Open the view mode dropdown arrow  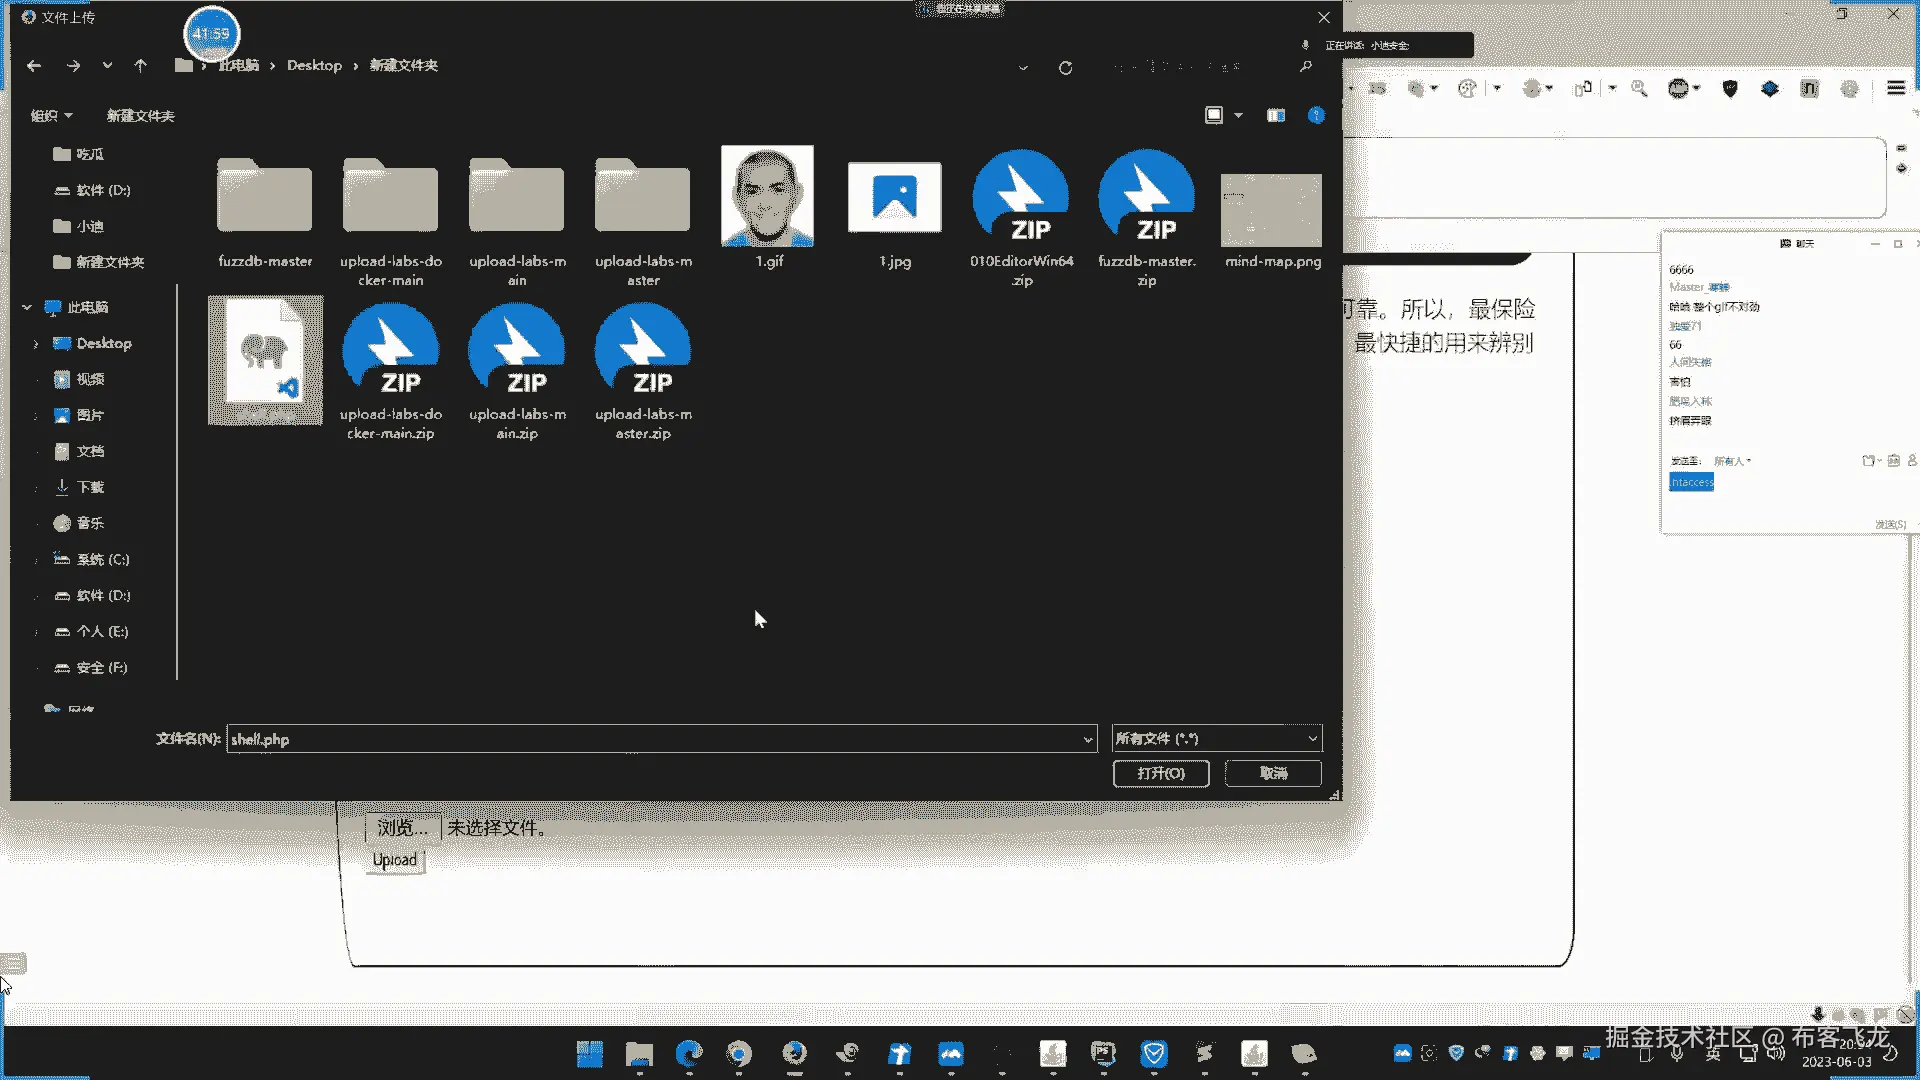(x=1238, y=116)
